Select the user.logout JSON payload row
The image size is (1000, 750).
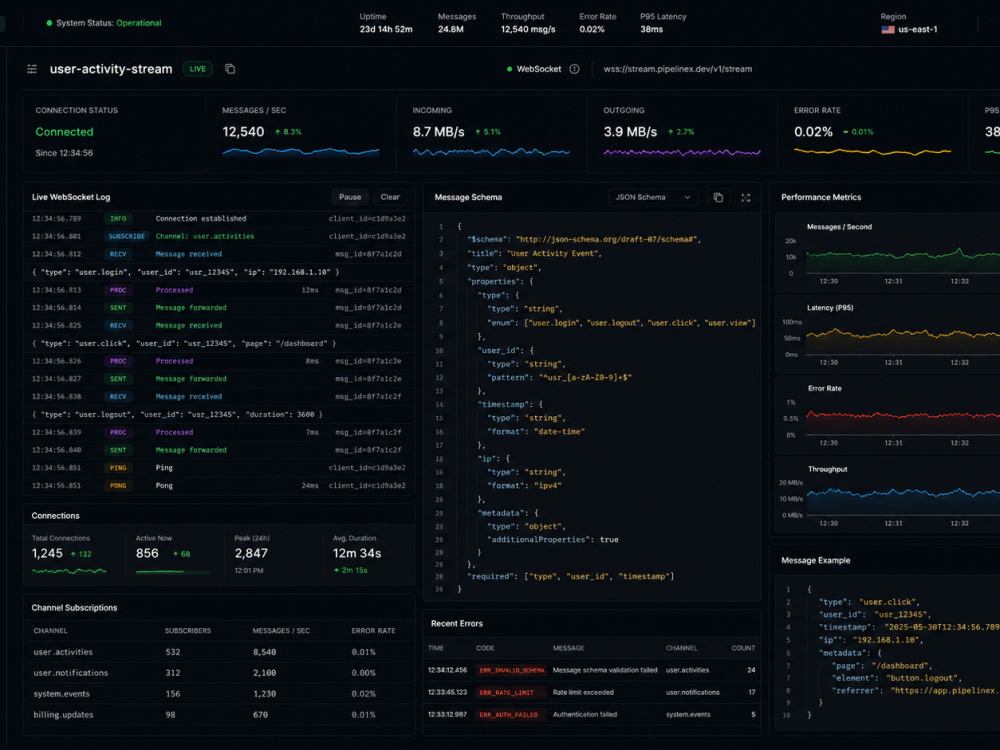[219, 415]
